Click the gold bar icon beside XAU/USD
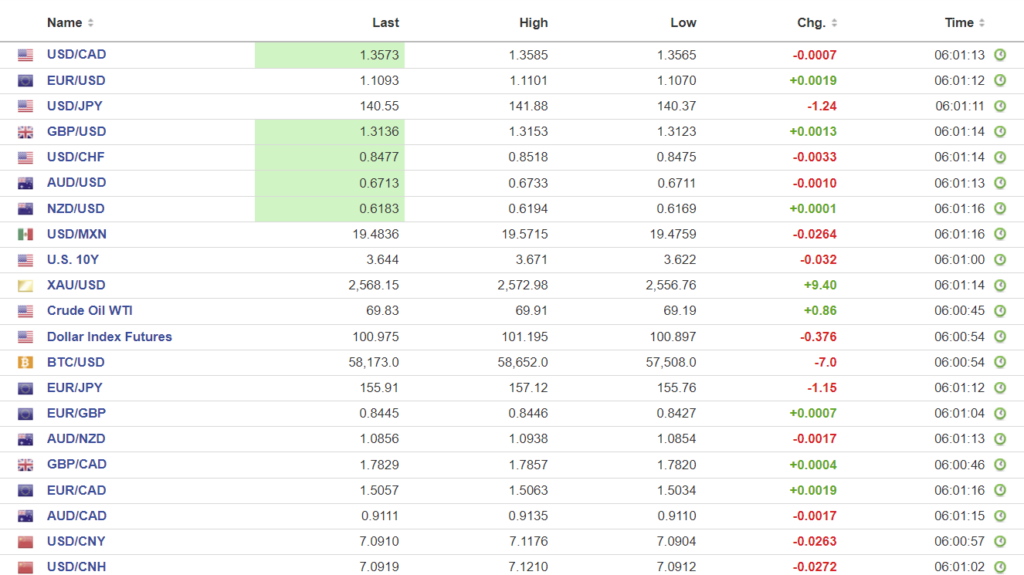The height and width of the screenshot is (575, 1024). [25, 286]
